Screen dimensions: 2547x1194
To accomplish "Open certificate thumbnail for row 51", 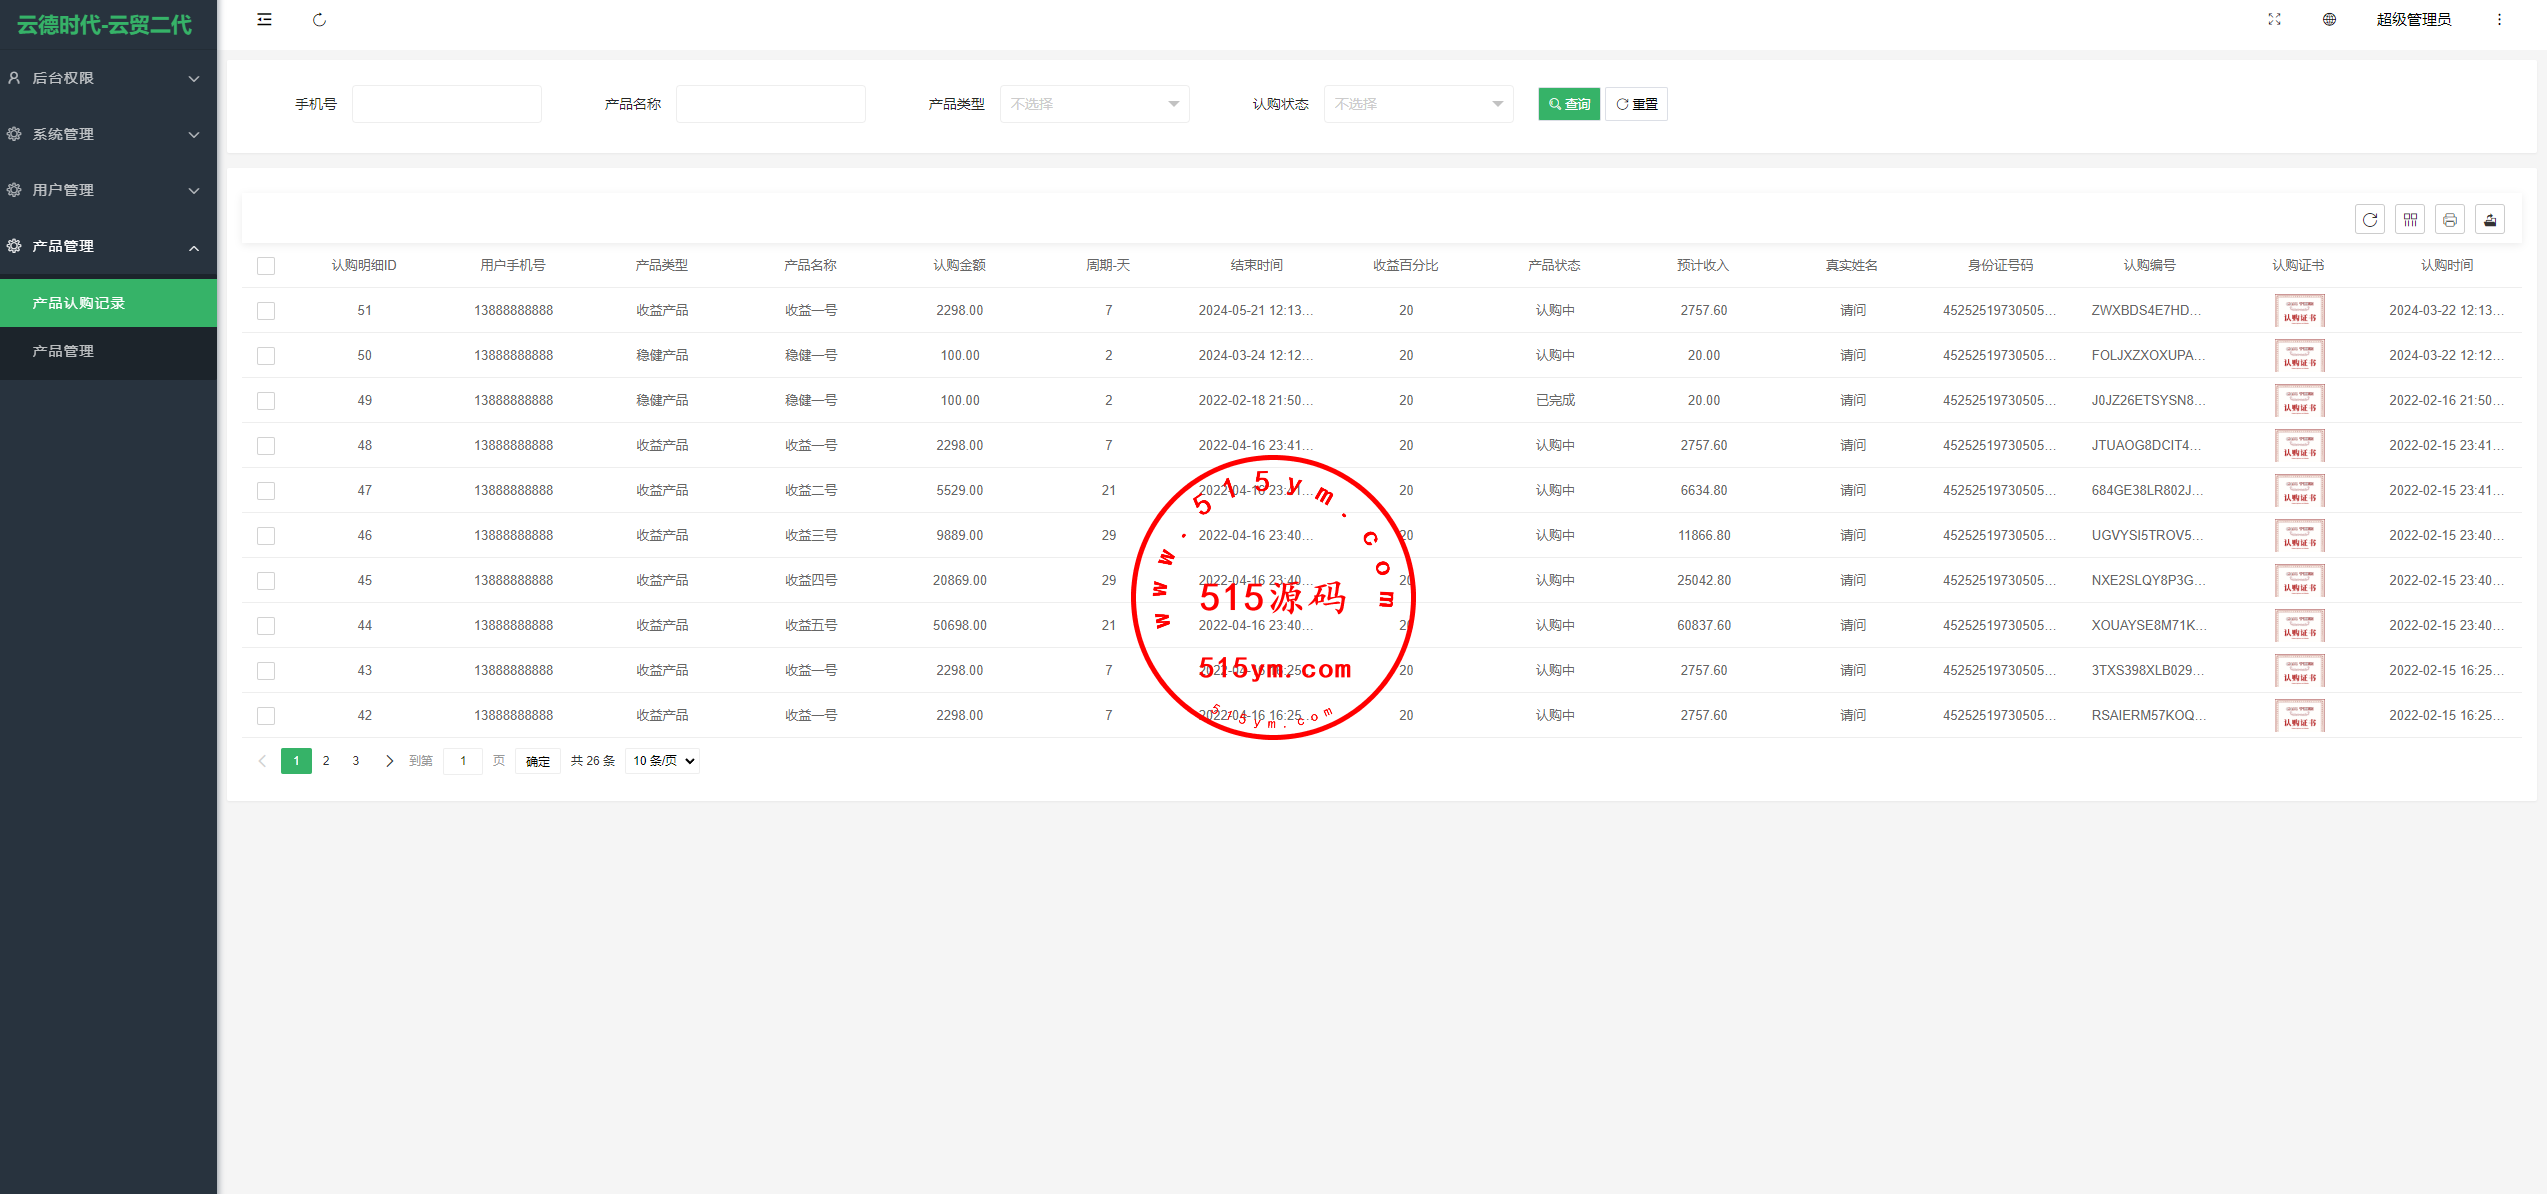I will pos(2298,311).
